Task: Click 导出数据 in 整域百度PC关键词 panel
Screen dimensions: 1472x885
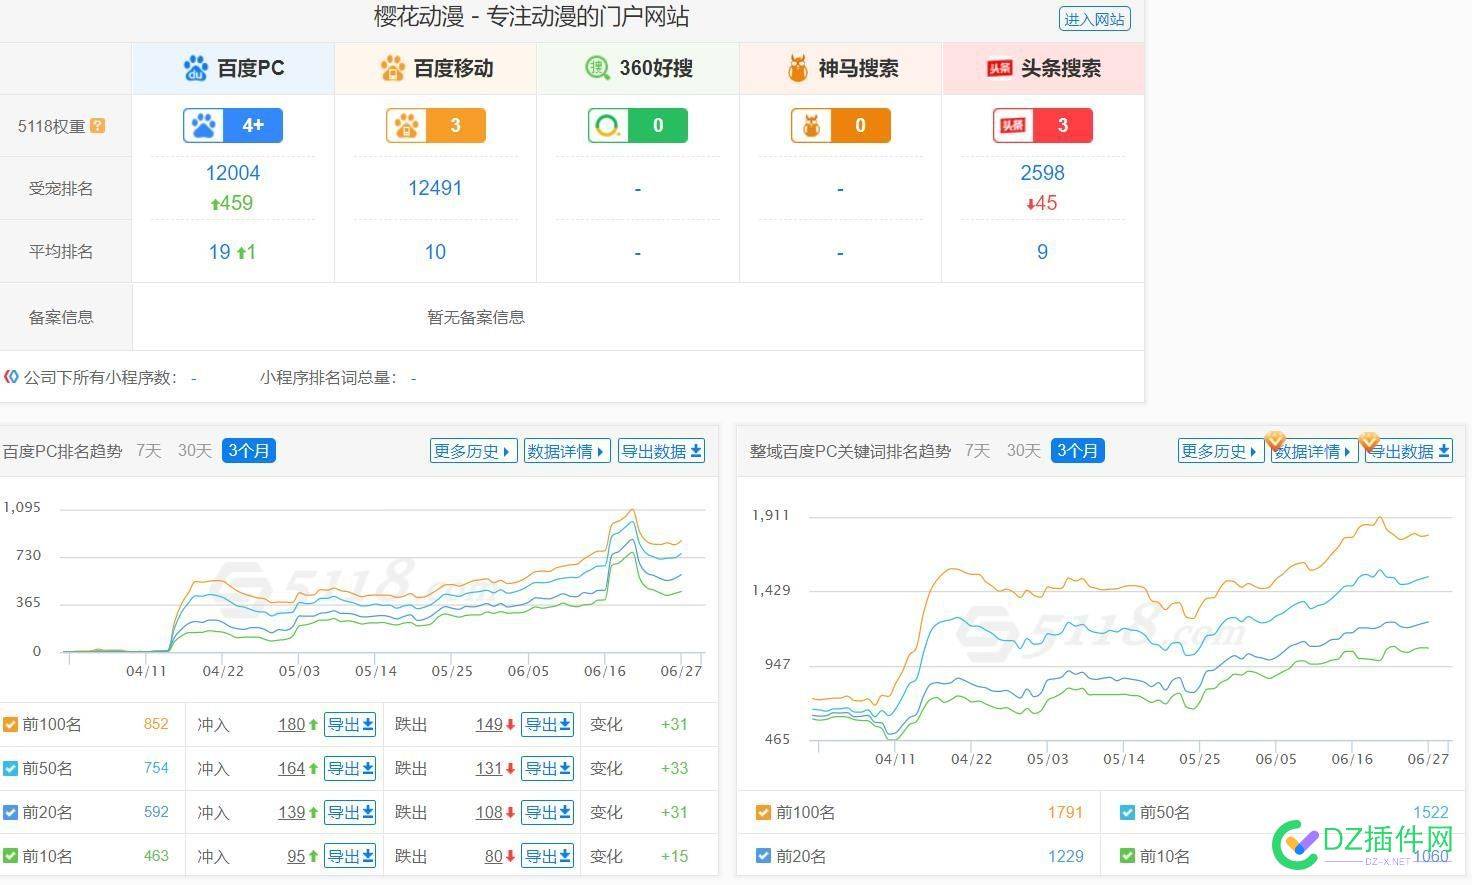Action: (x=1408, y=451)
